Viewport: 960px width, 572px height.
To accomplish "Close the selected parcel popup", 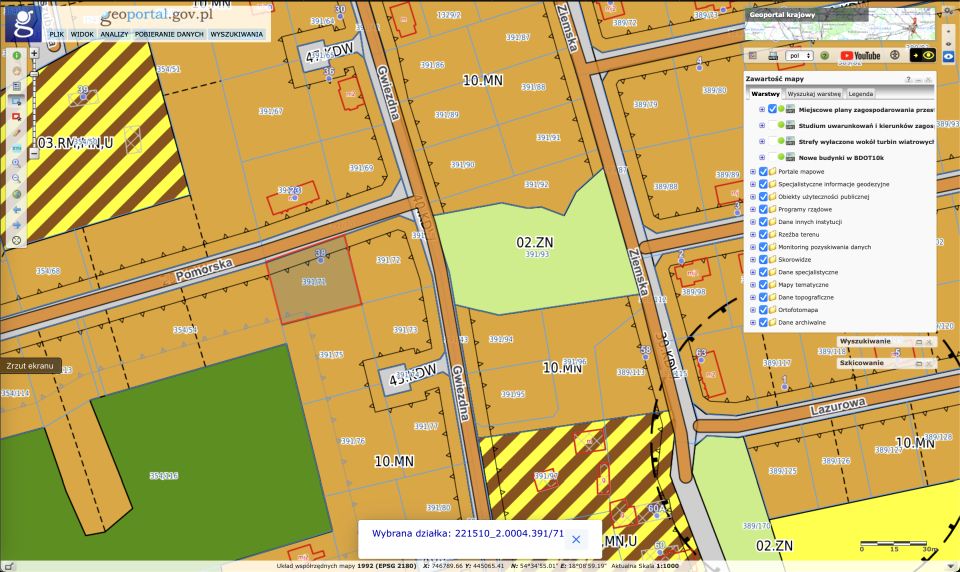I will (x=576, y=539).
